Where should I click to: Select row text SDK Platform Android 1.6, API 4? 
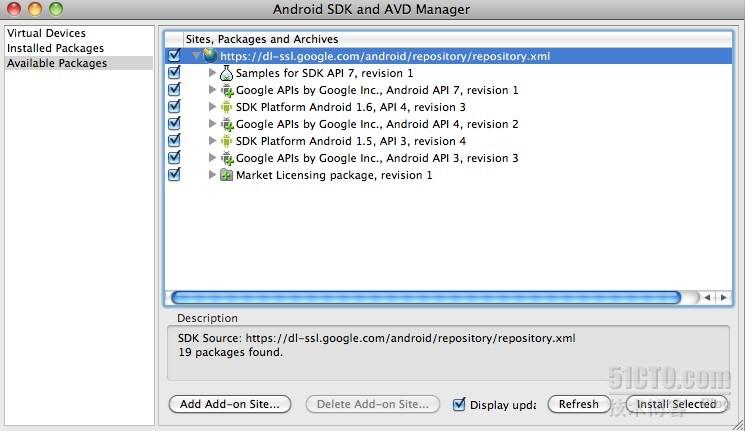pyautogui.click(x=351, y=107)
